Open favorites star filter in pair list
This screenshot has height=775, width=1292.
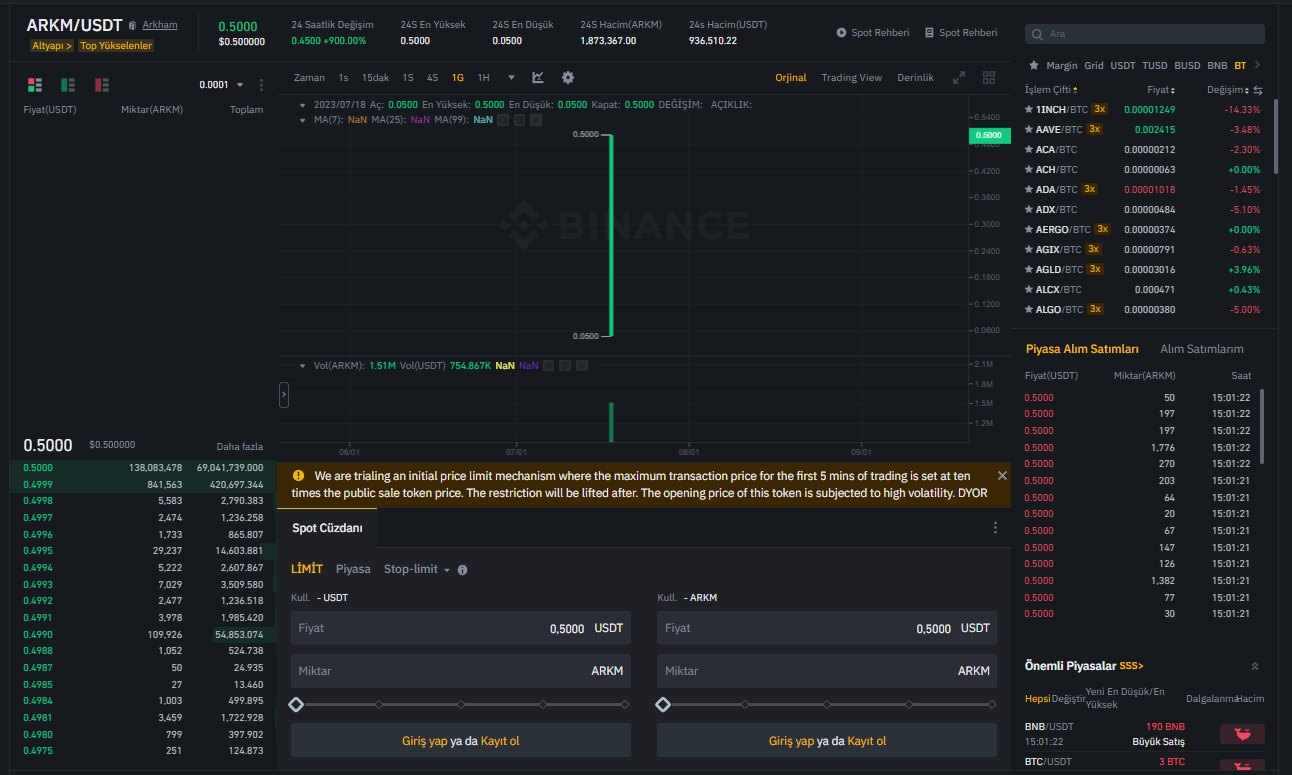point(1033,65)
